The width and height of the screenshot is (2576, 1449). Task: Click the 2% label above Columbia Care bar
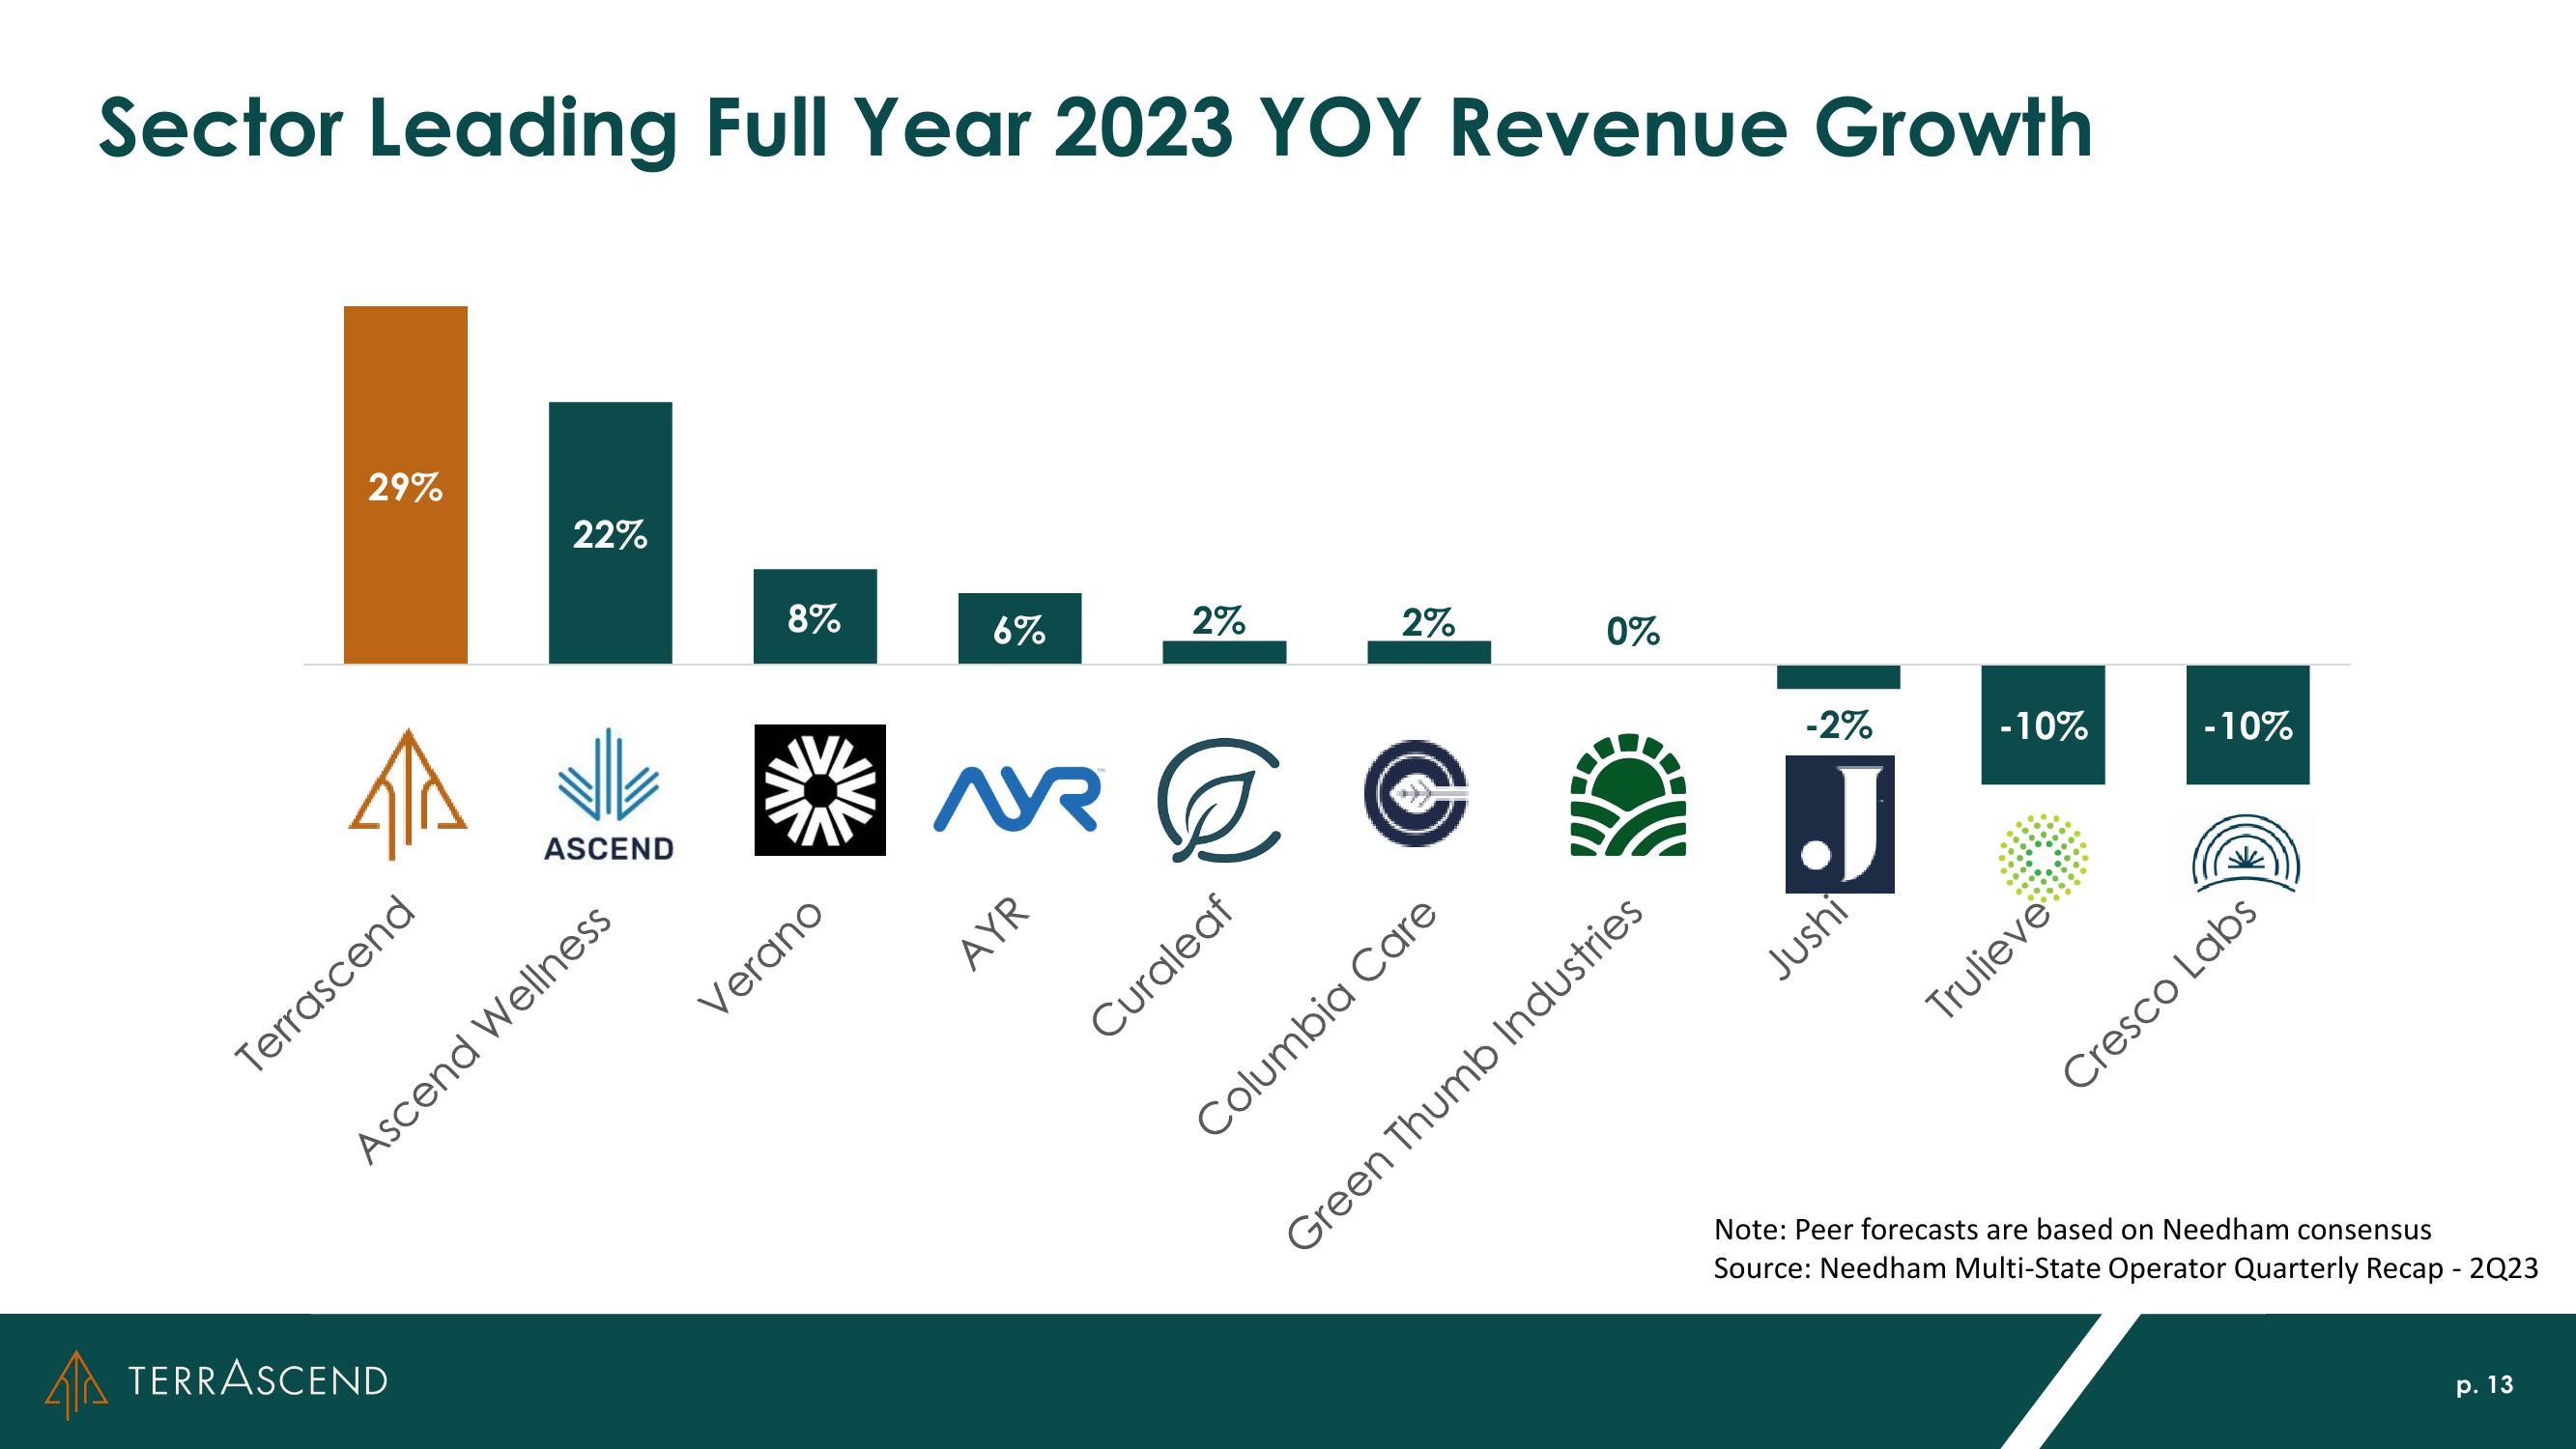1428,622
